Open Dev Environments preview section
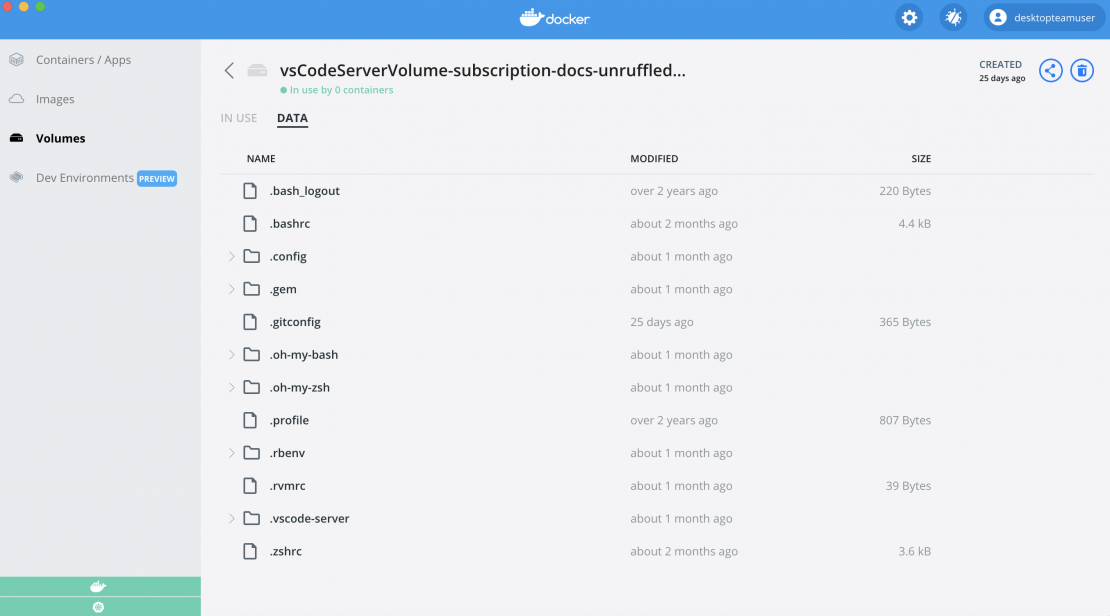Image resolution: width=1110 pixels, height=616 pixels. tap(85, 178)
